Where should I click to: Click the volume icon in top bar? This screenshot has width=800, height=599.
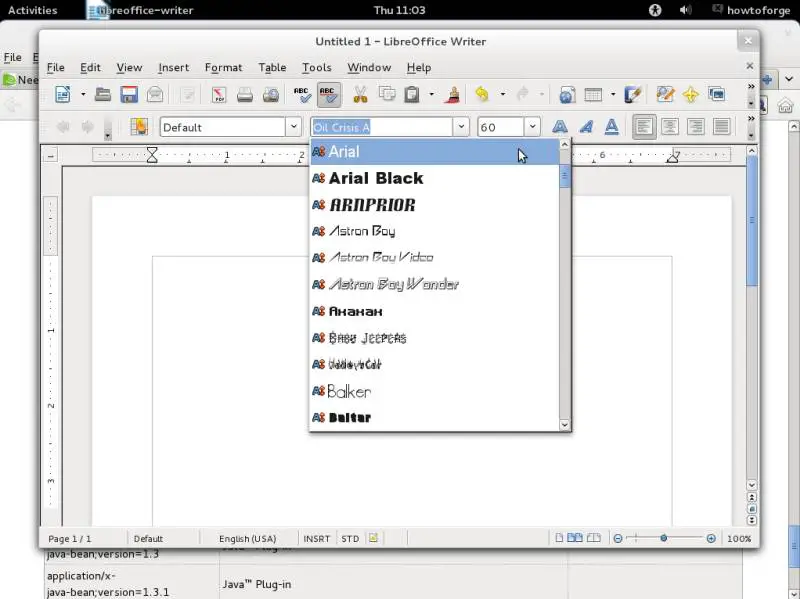click(685, 10)
